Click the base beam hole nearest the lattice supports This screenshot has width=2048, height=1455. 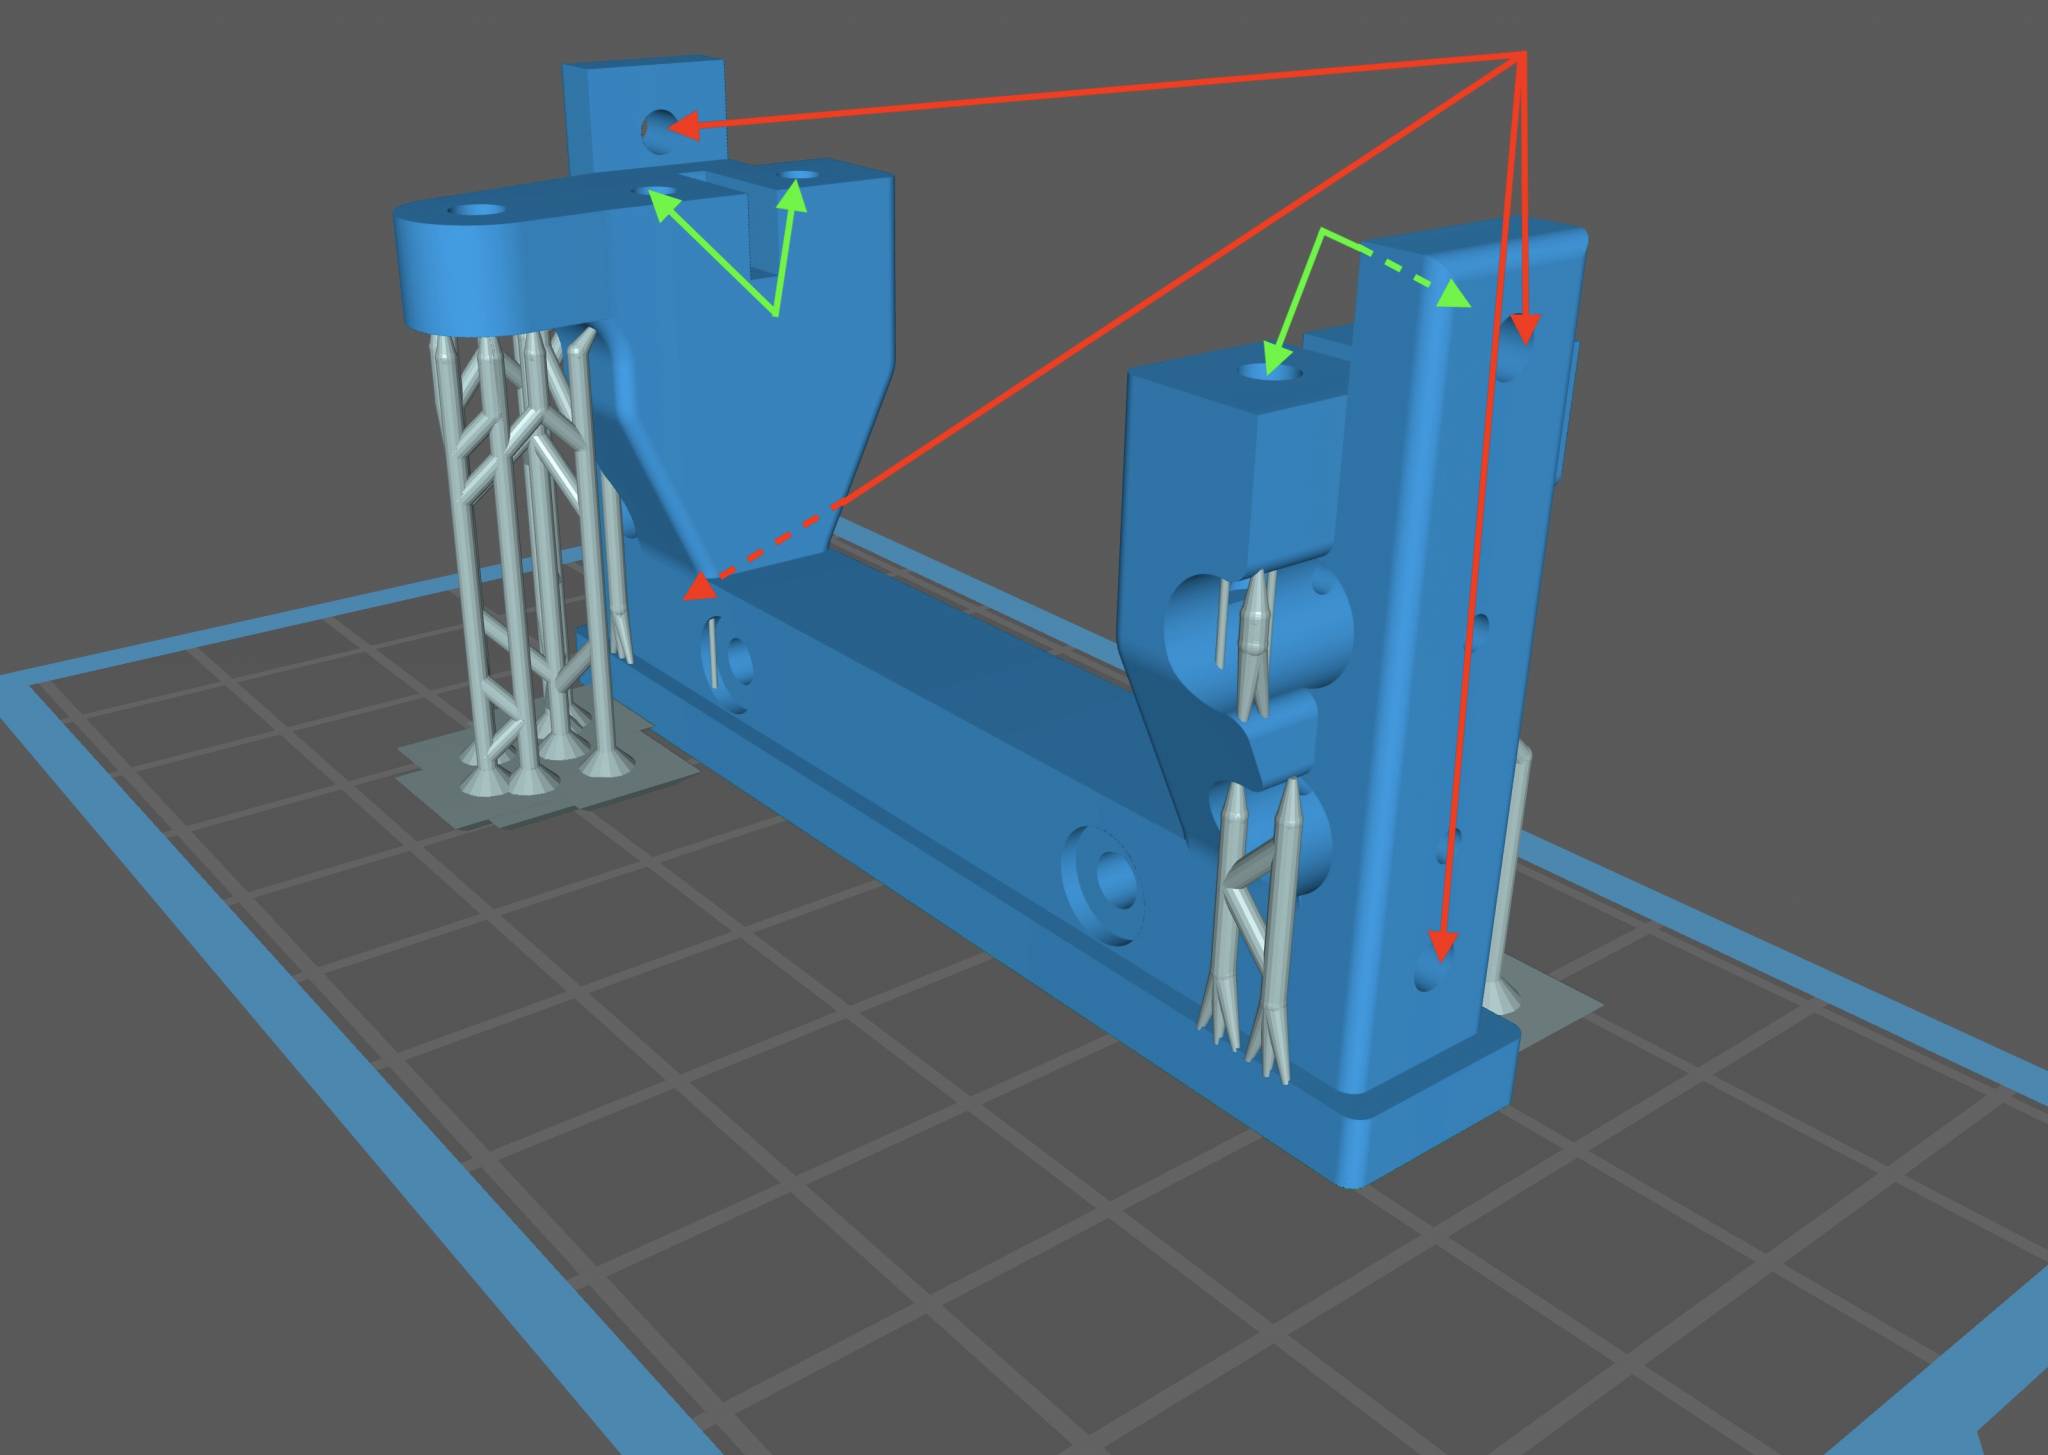click(738, 659)
